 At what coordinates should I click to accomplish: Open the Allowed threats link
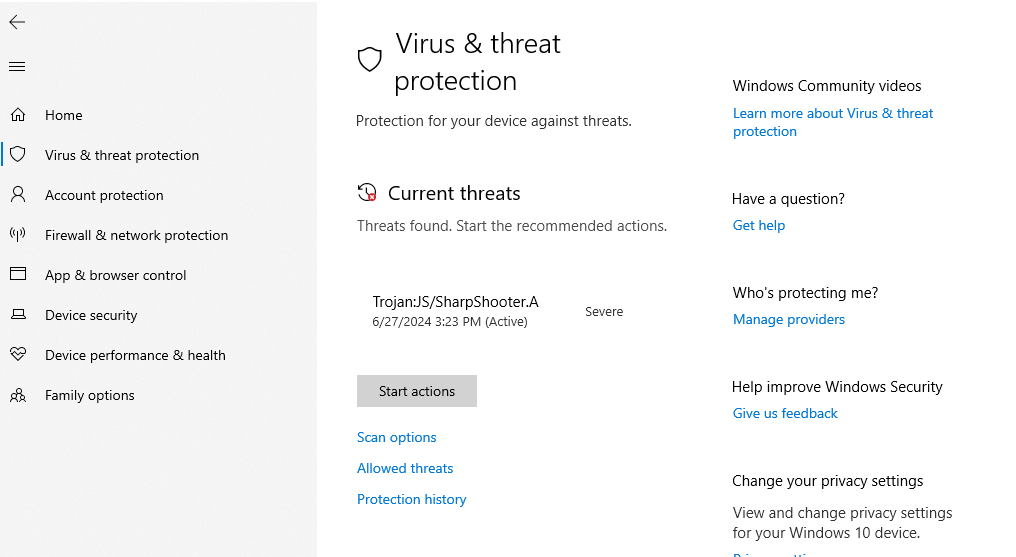(x=405, y=468)
